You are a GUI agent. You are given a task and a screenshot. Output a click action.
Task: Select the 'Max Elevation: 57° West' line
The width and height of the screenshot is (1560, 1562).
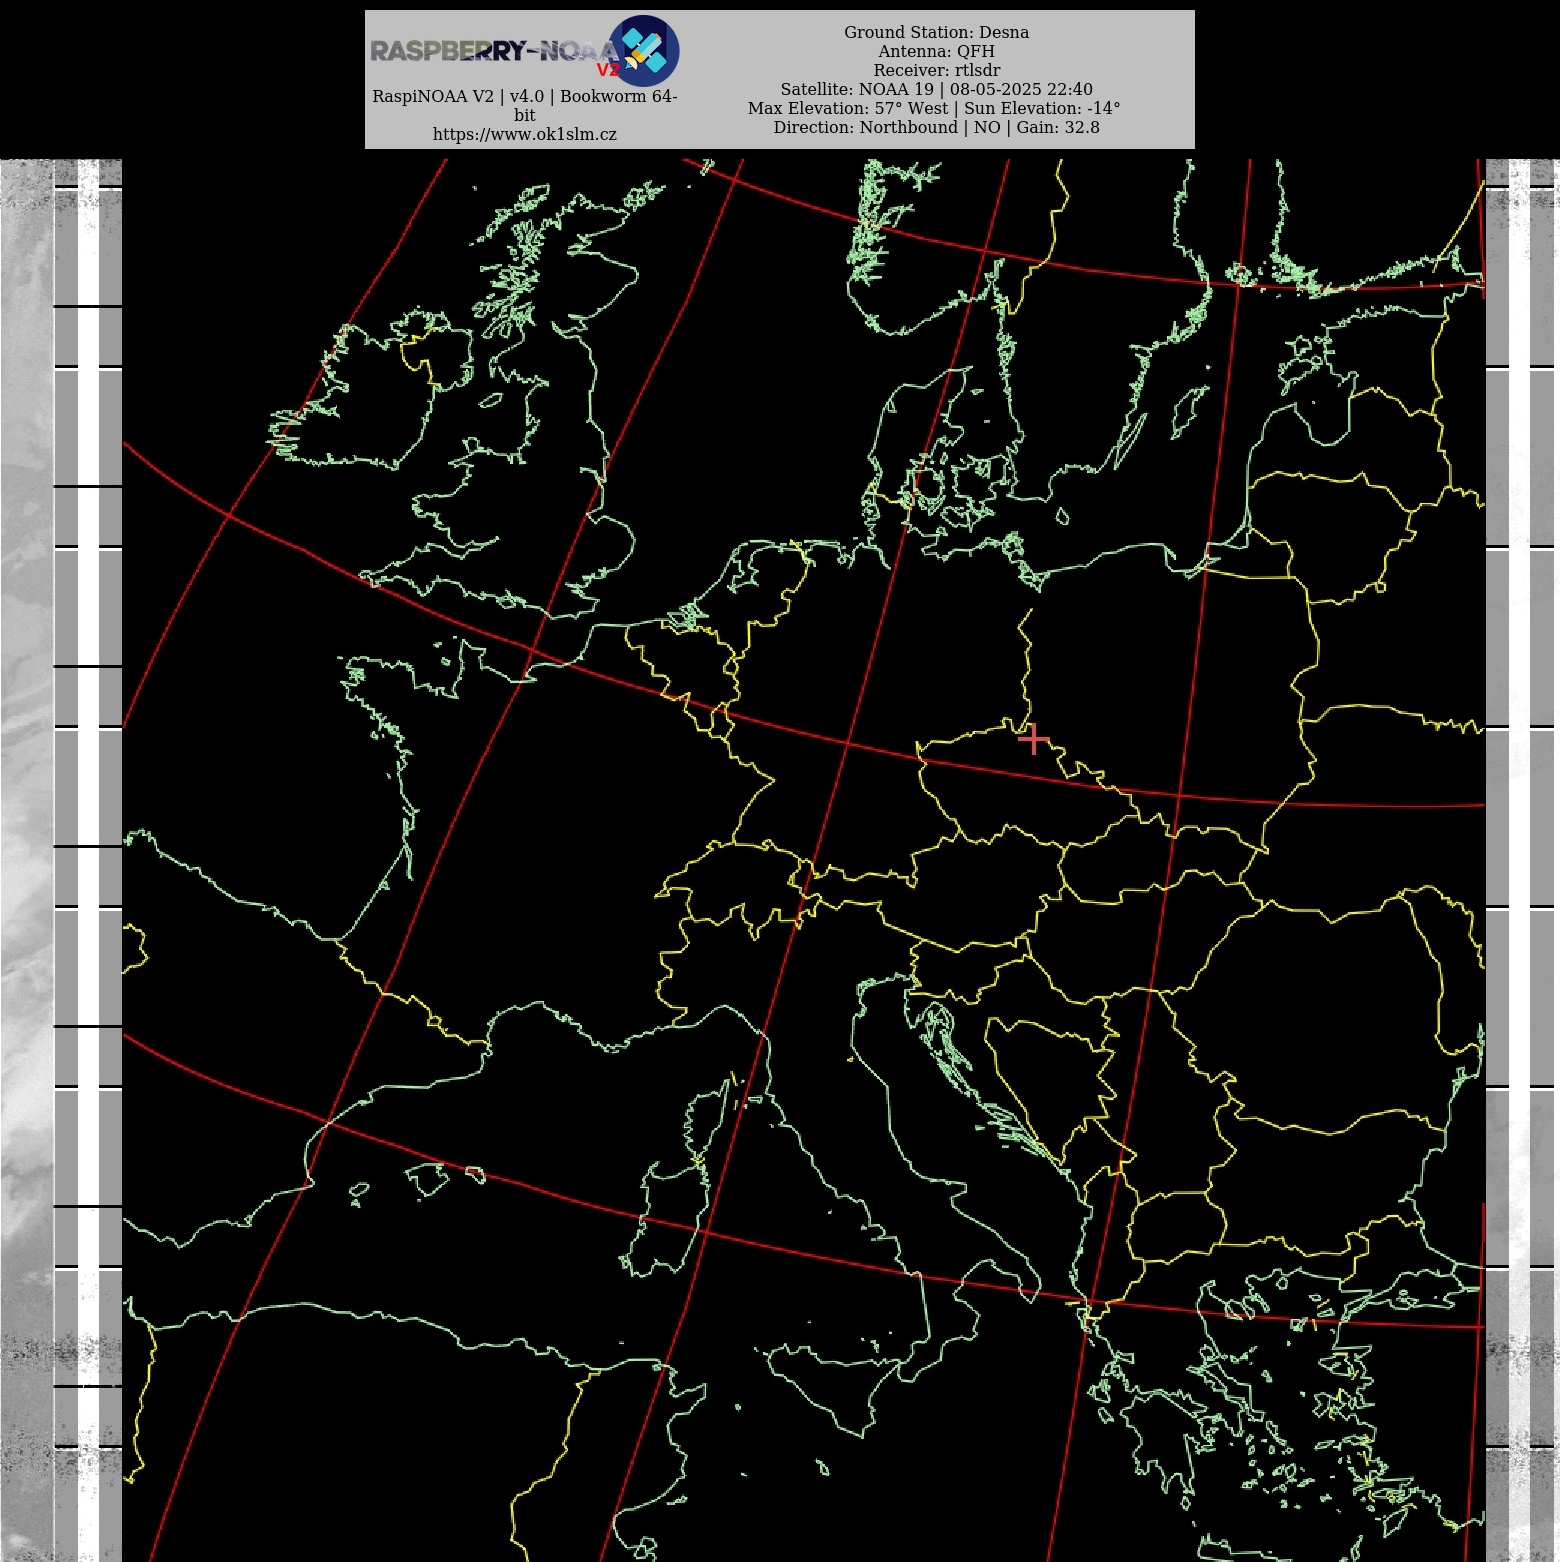click(x=934, y=108)
